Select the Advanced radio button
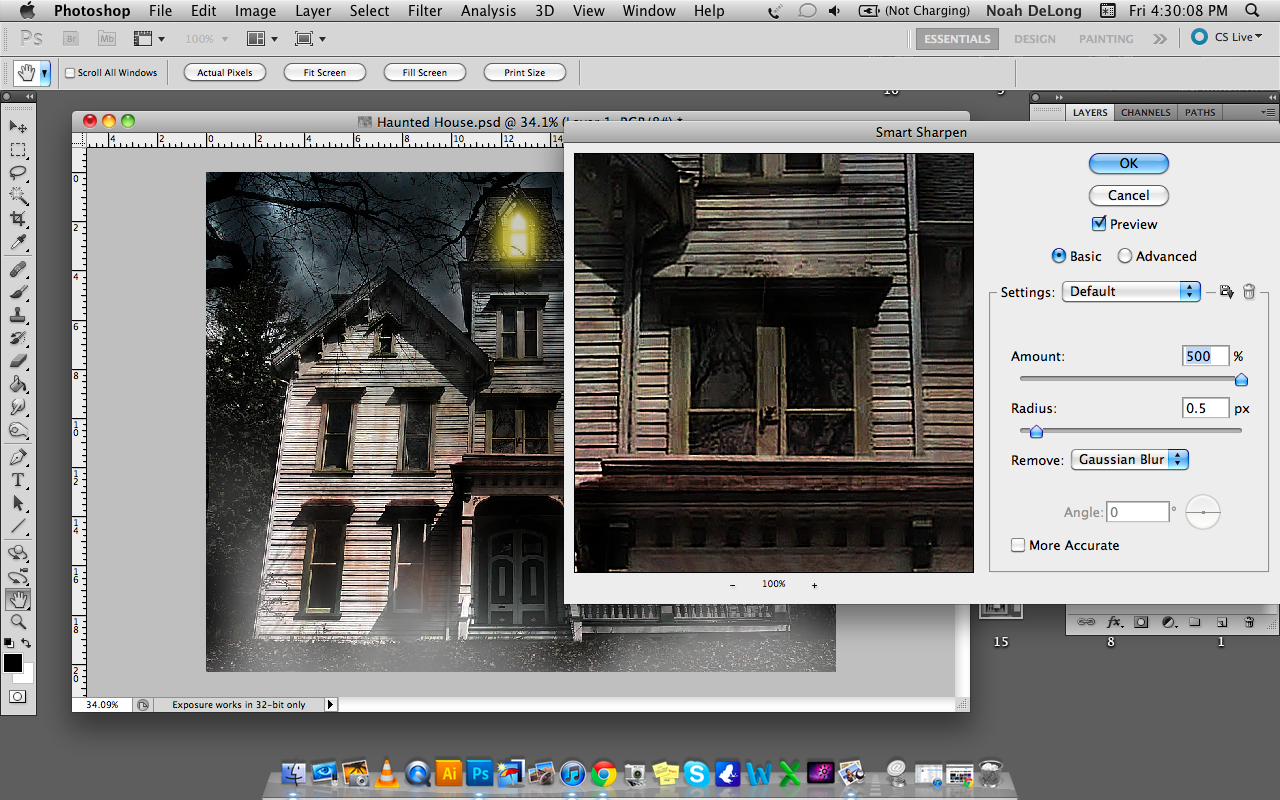The image size is (1280, 800). (1125, 256)
